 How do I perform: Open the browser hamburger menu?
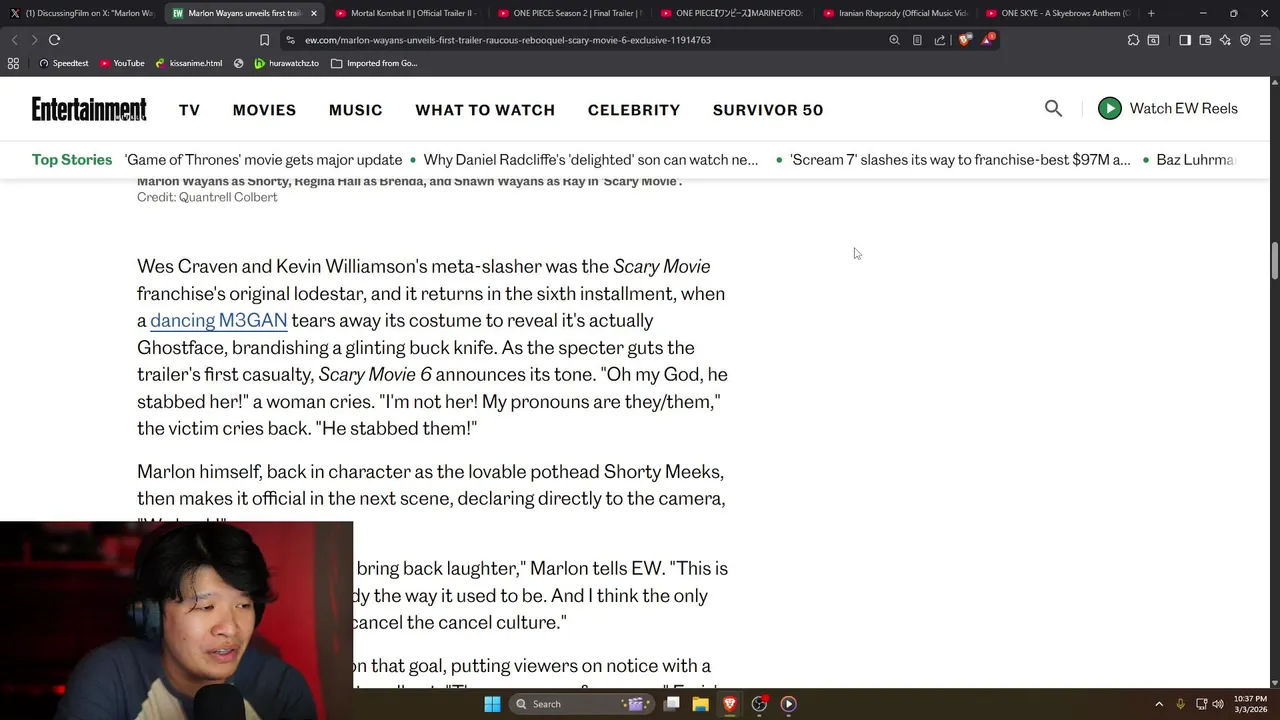tap(1265, 40)
